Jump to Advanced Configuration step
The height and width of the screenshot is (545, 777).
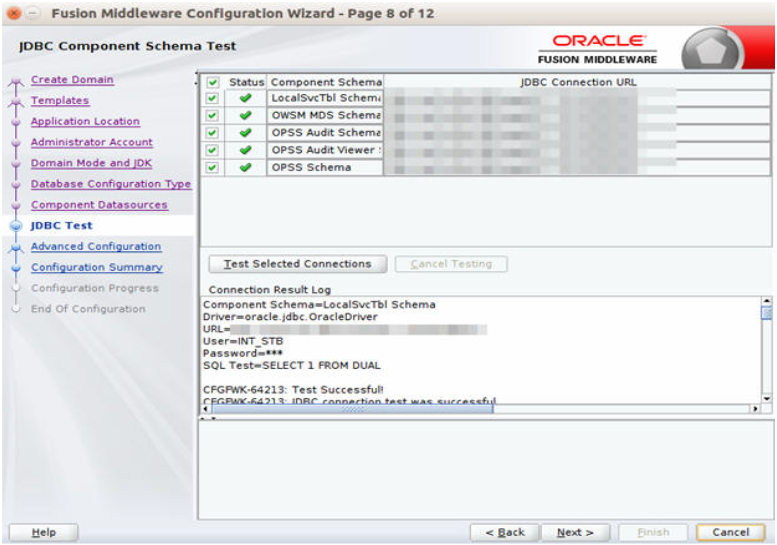pos(96,246)
